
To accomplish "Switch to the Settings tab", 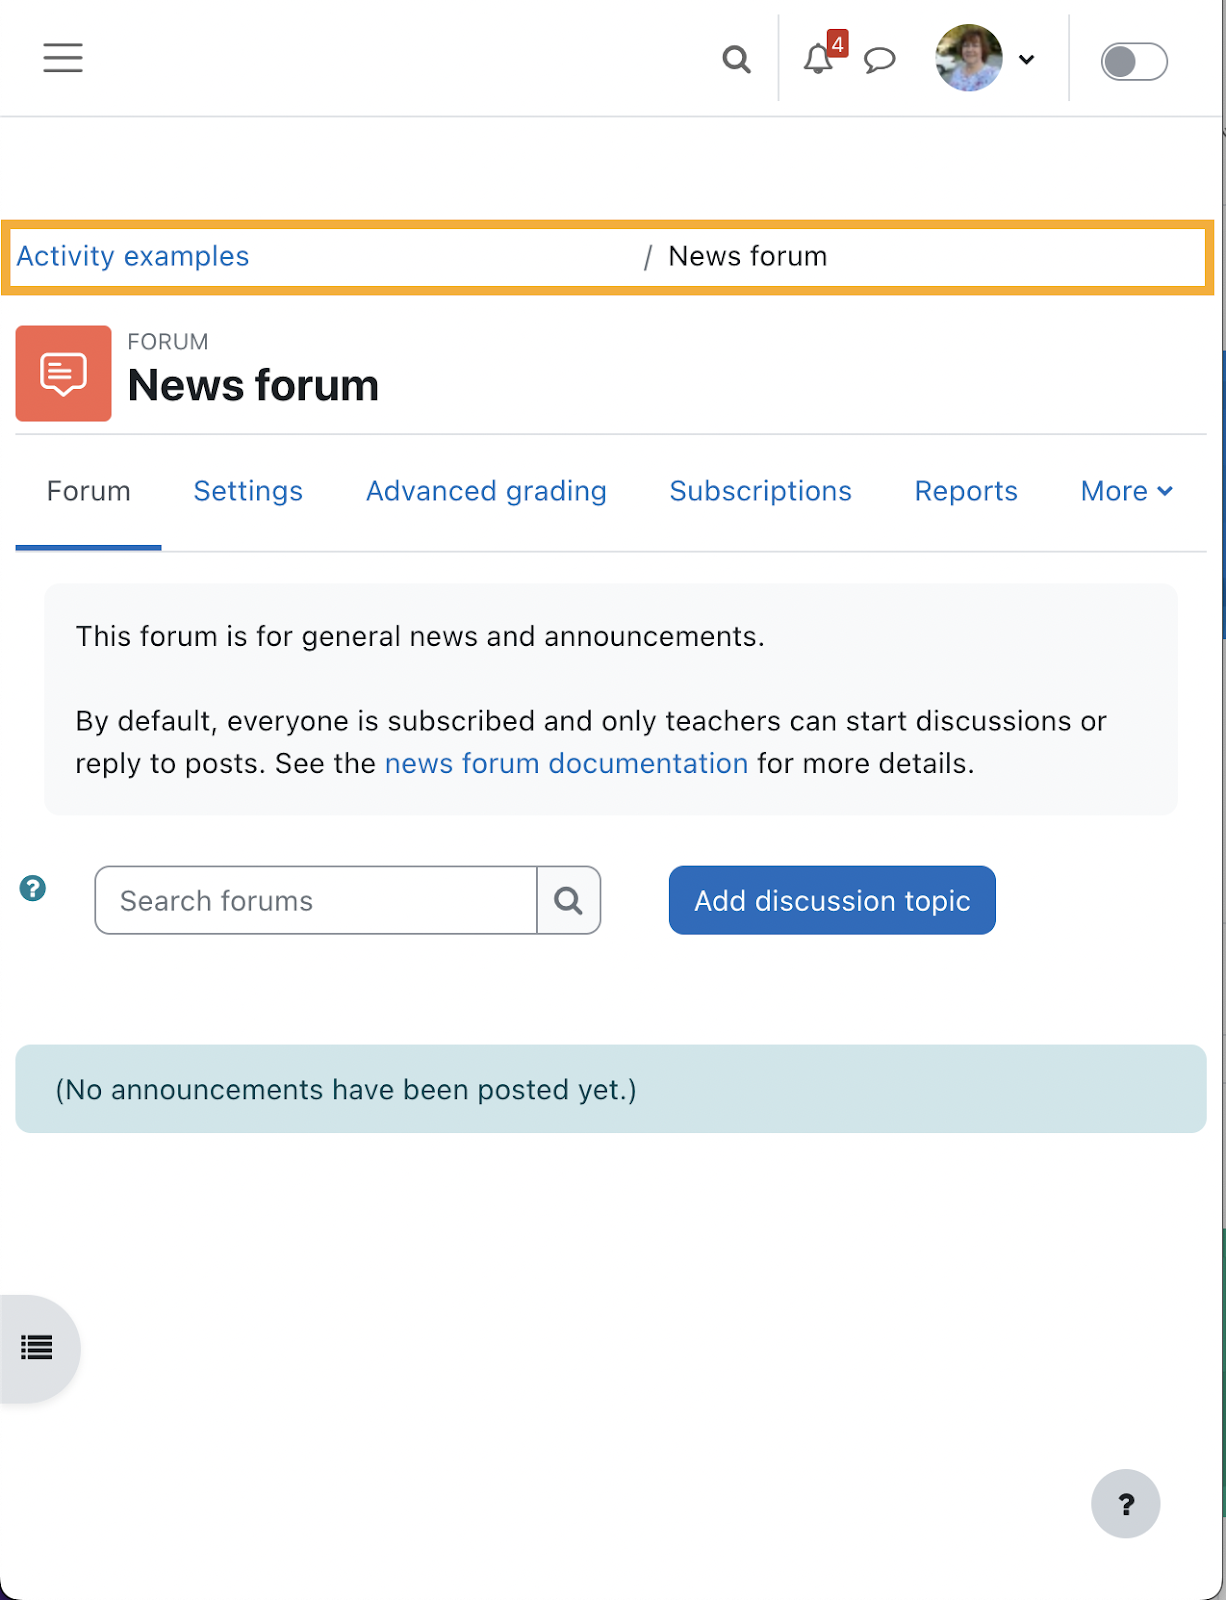I will pos(248,491).
